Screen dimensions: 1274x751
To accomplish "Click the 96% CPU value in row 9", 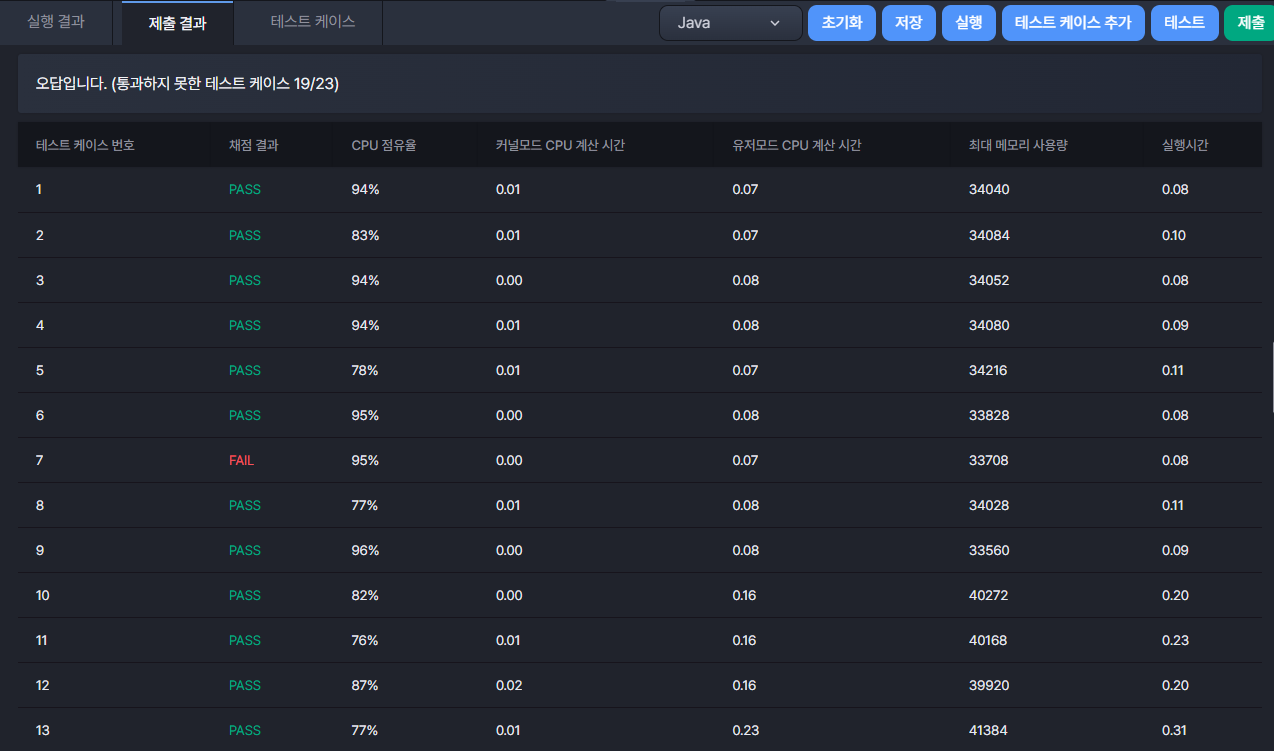I will [365, 550].
